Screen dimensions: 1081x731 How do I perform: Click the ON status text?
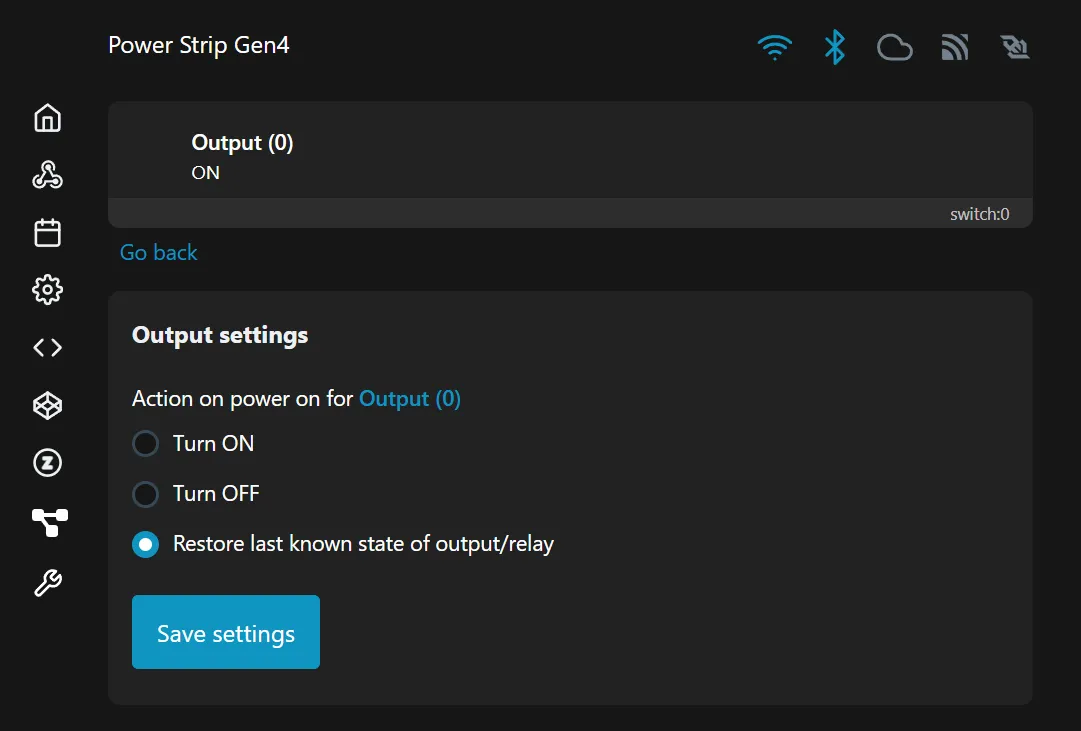tap(205, 172)
